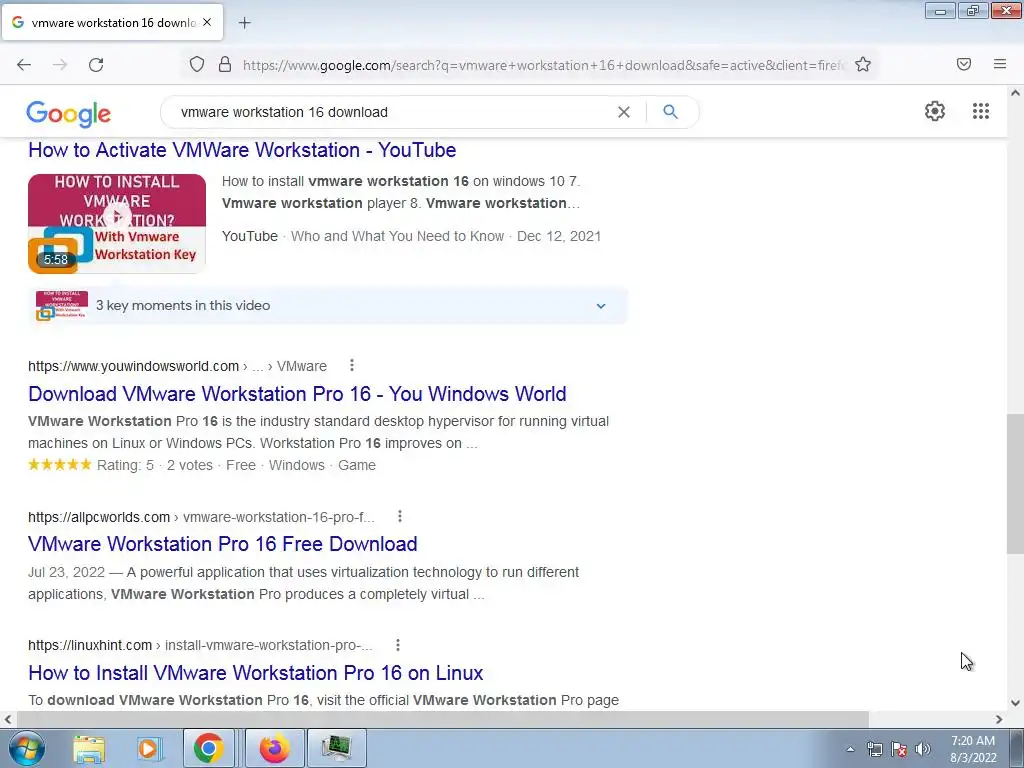1024x768 pixels.
Task: Open the monitor application on the taskbar
Action: coord(336,748)
